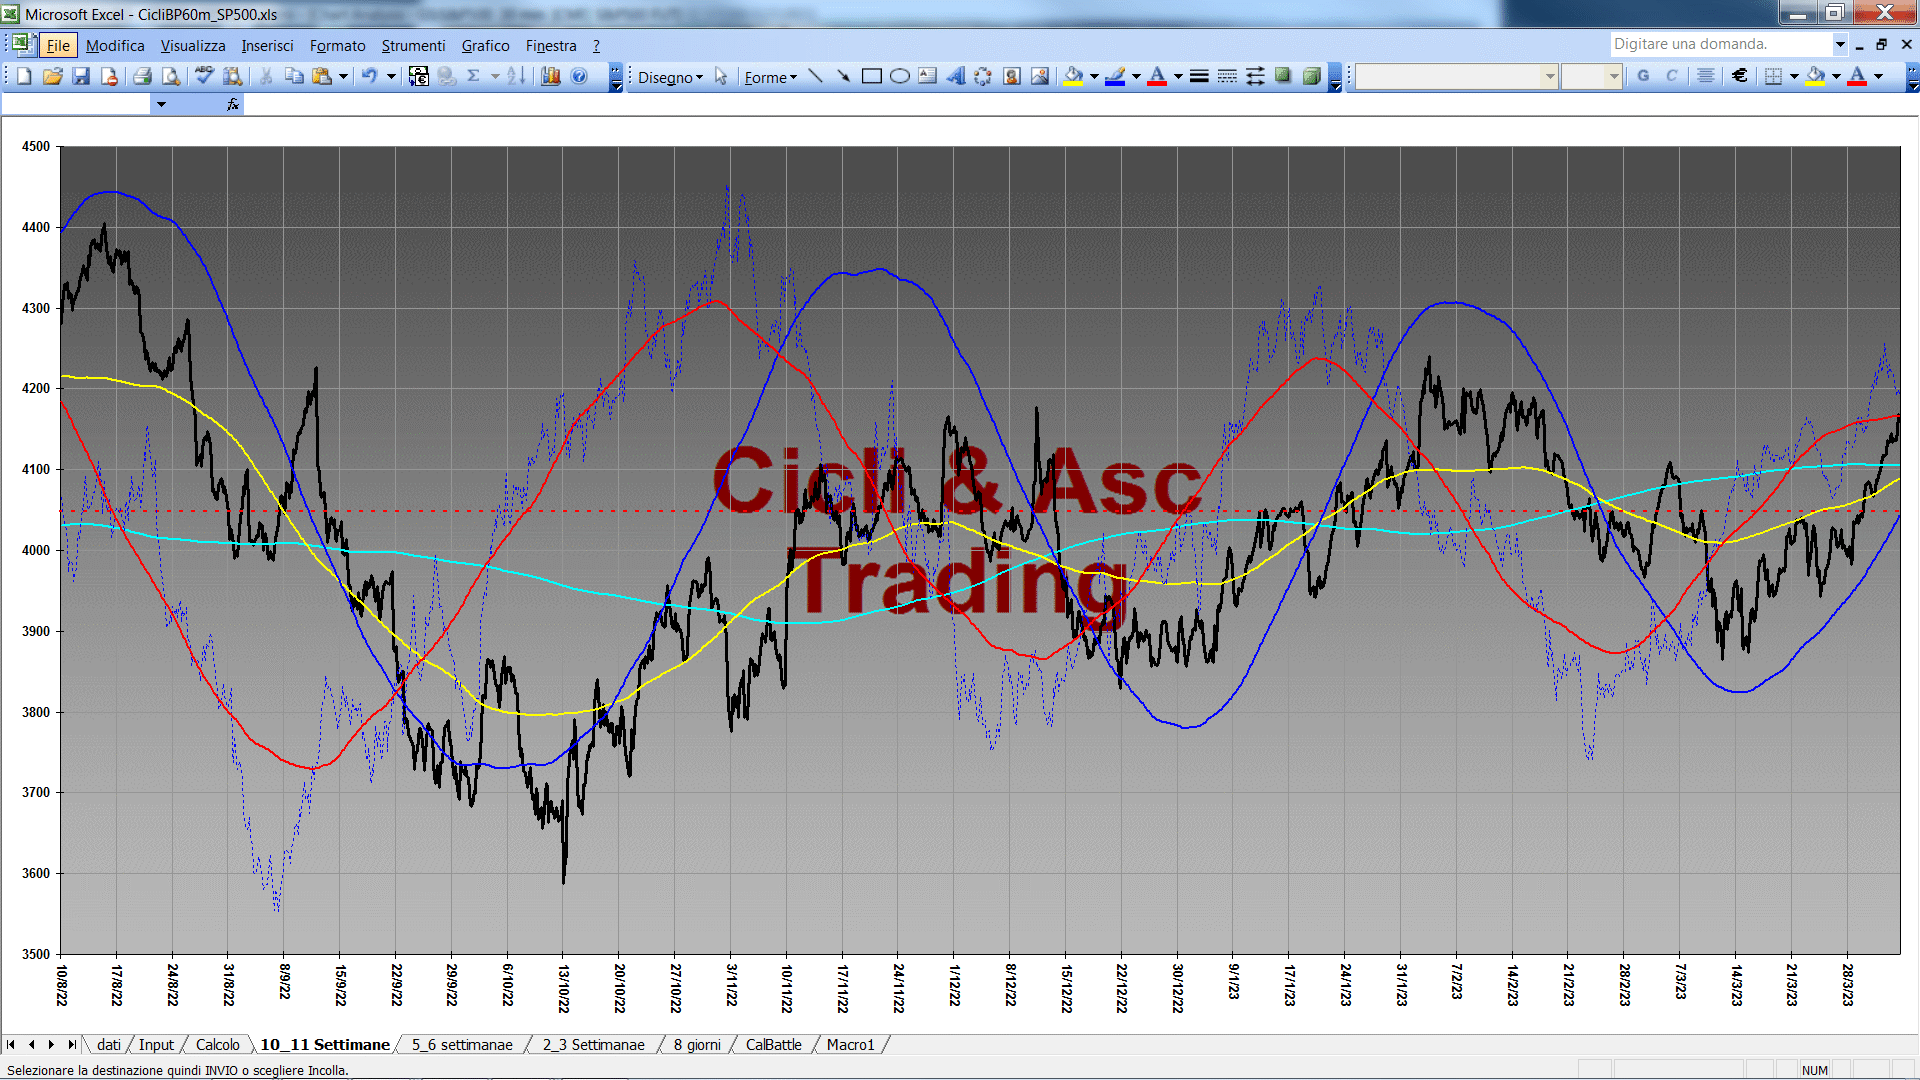The image size is (1920, 1080).
Task: Click the center alignment button
Action: [x=1706, y=76]
